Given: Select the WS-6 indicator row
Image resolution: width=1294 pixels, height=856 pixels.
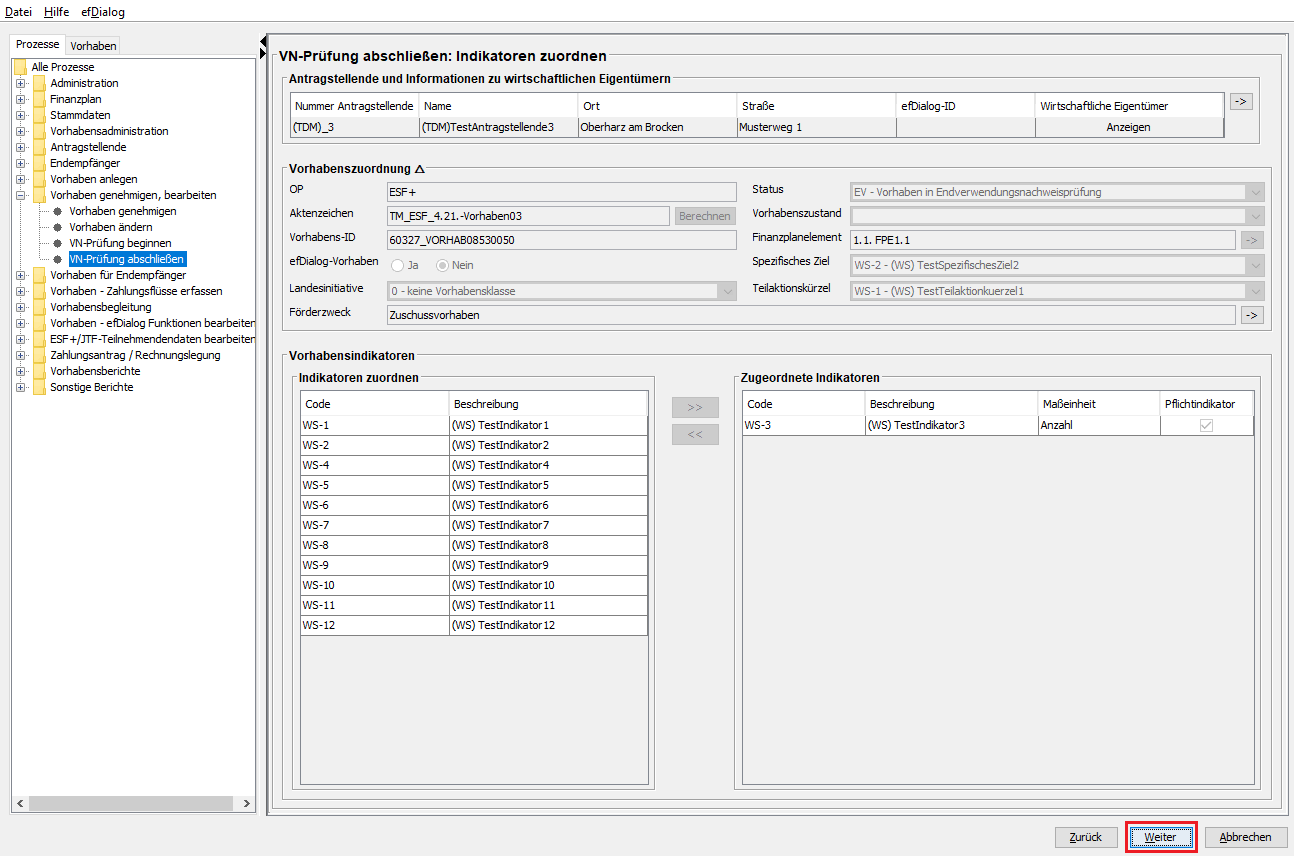Looking at the screenshot, I should coord(474,505).
